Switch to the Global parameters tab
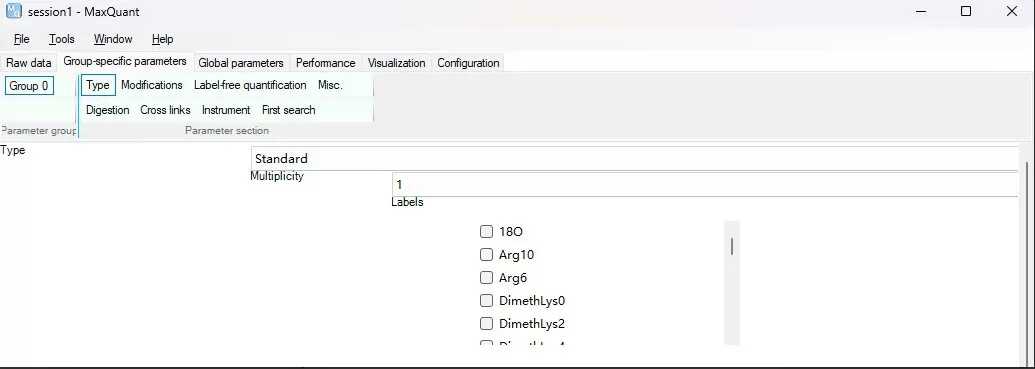This screenshot has width=1035, height=369. (241, 63)
